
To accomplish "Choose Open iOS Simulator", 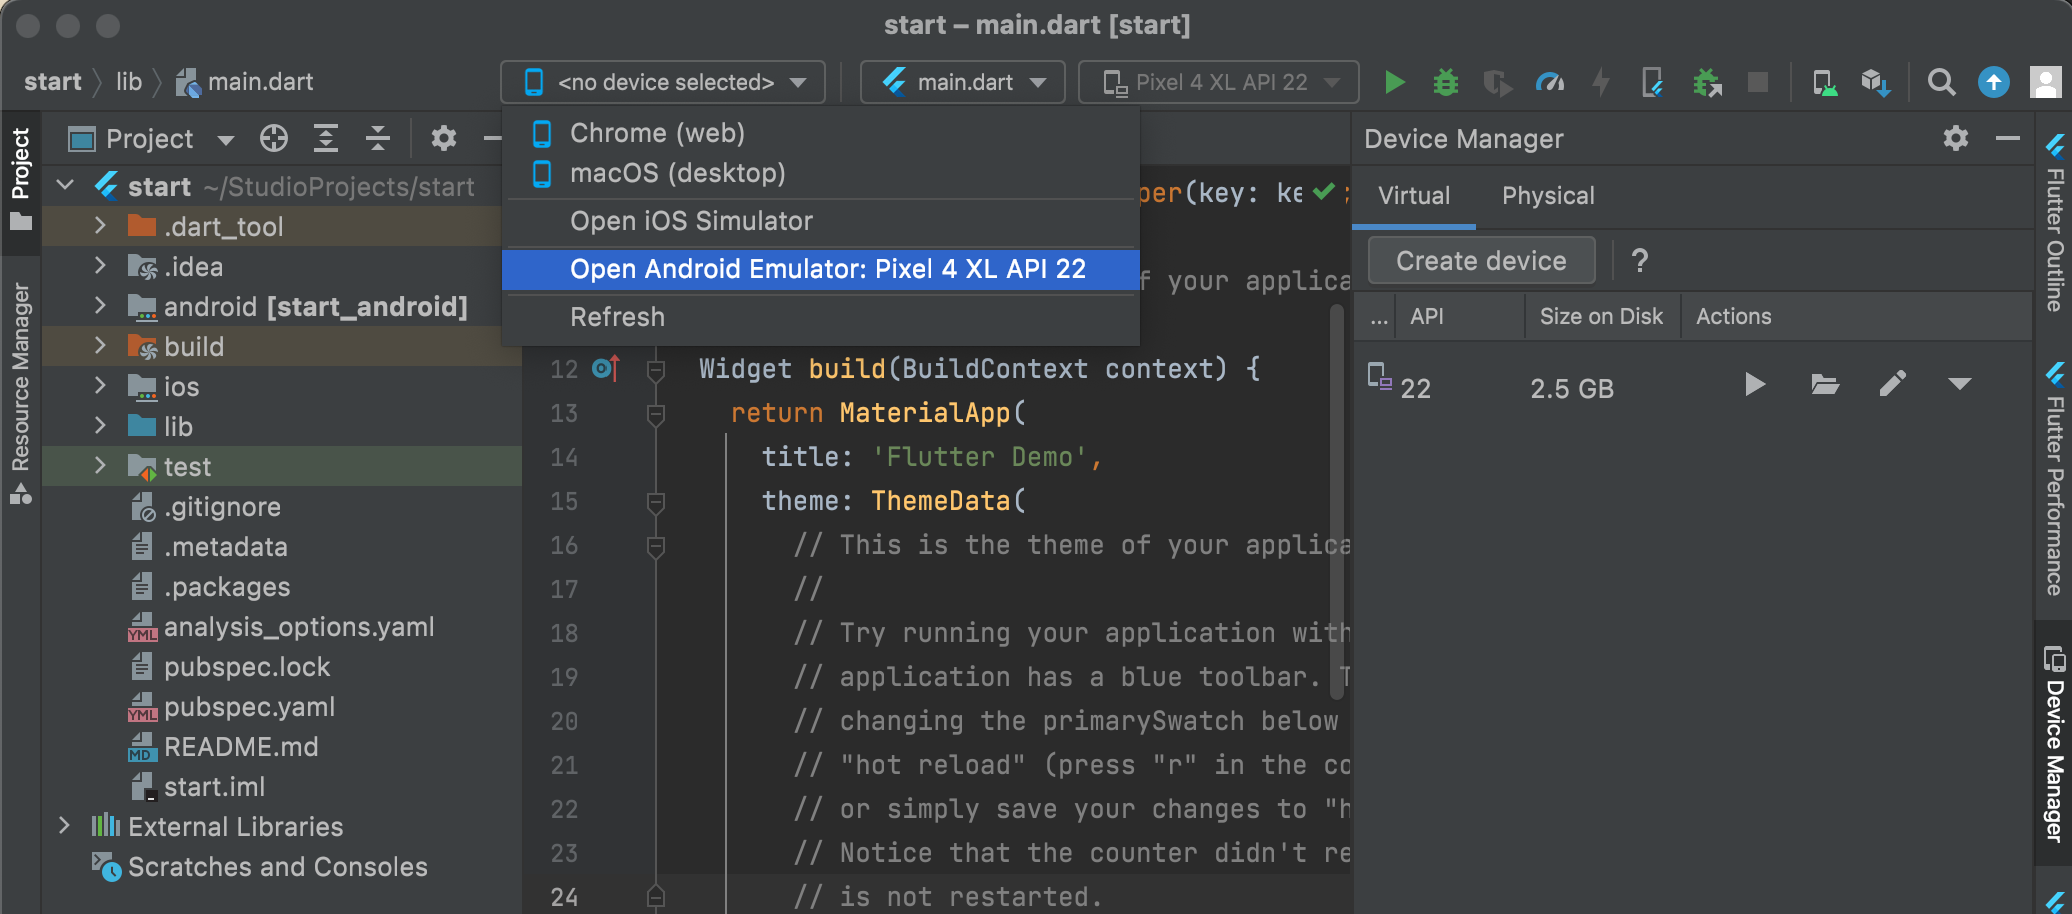I will 821,221.
